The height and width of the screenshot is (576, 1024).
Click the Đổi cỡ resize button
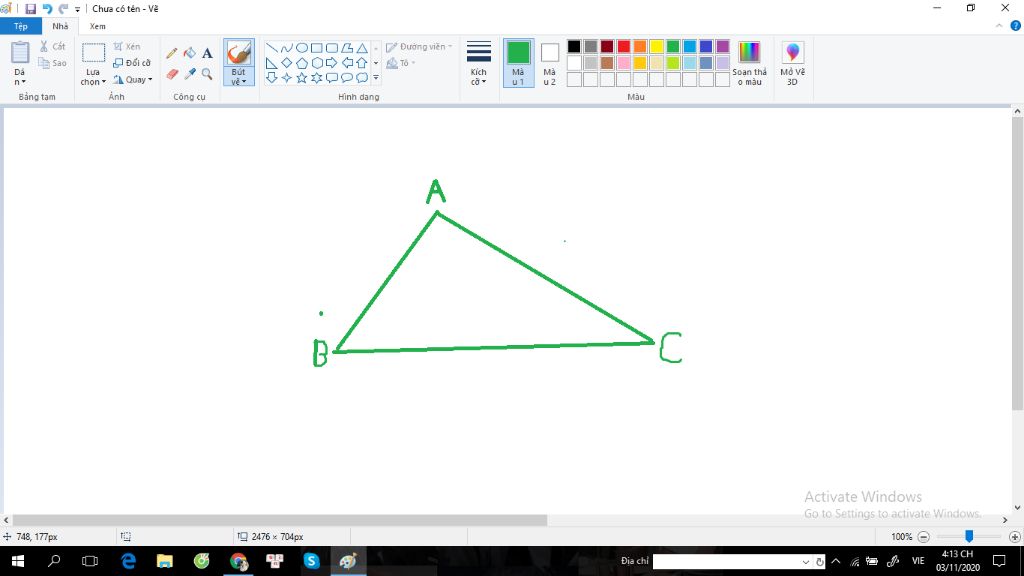tap(132, 63)
